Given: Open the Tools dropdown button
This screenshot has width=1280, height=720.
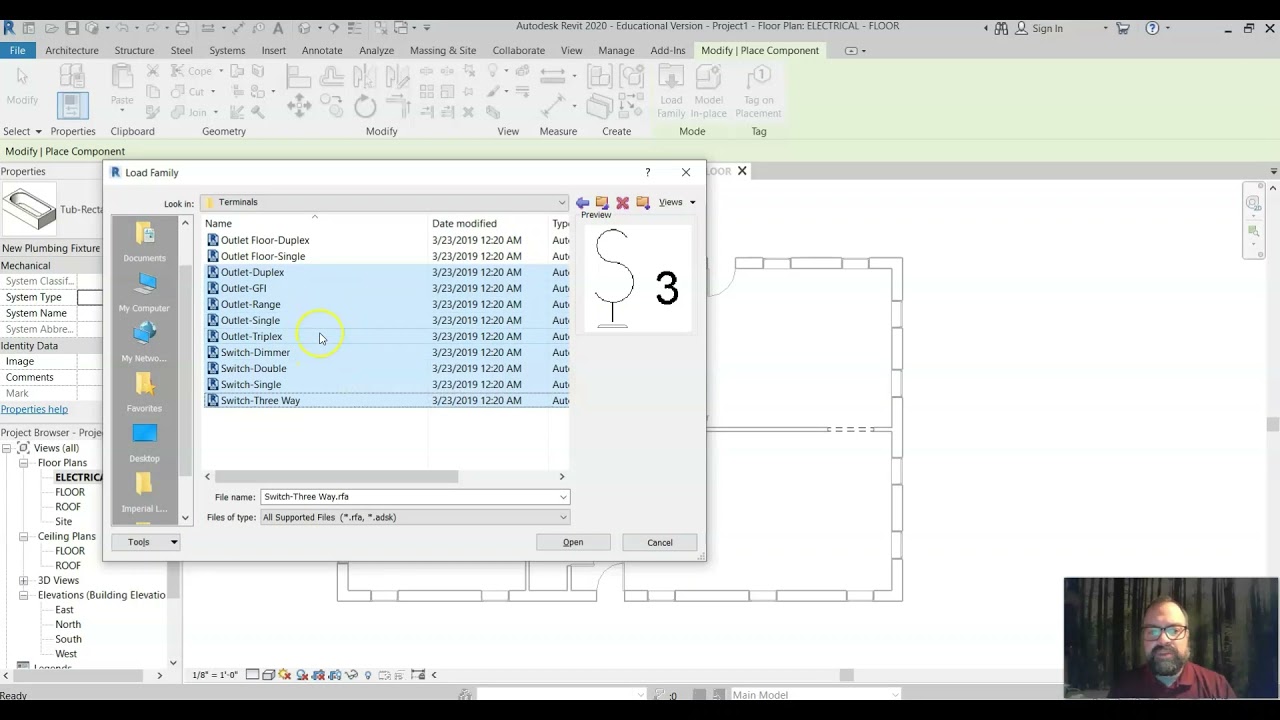Looking at the screenshot, I should pos(146,542).
